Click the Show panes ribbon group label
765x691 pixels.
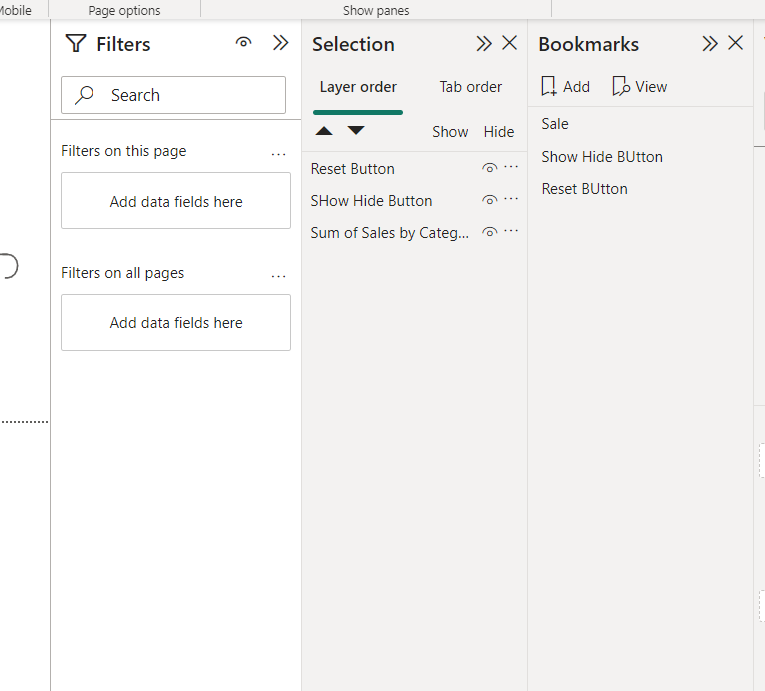pos(376,10)
